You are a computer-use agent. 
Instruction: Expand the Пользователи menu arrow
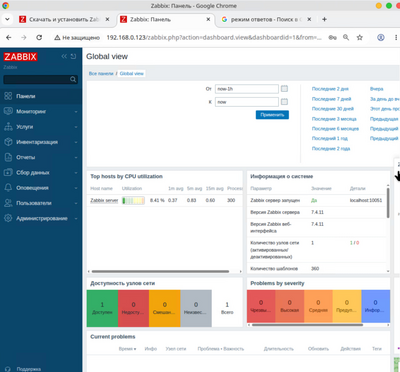76,203
